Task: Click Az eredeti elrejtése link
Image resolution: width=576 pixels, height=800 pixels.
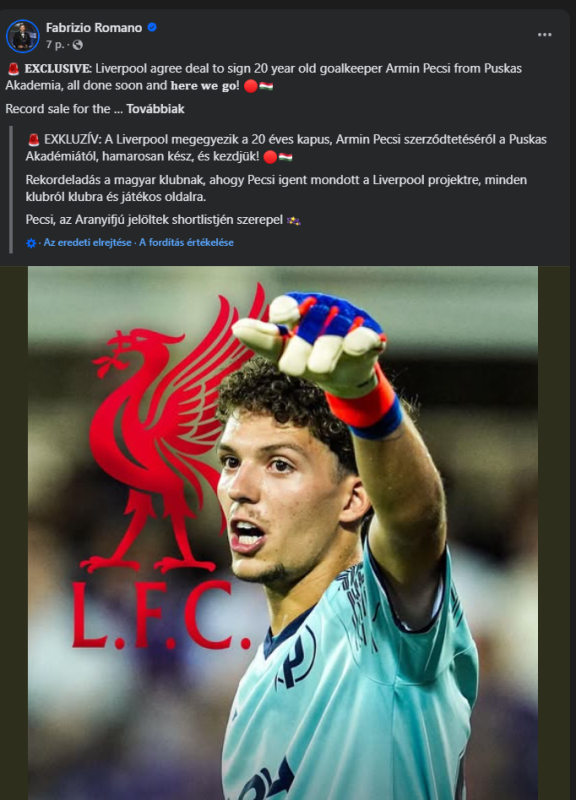Action: 87,242
